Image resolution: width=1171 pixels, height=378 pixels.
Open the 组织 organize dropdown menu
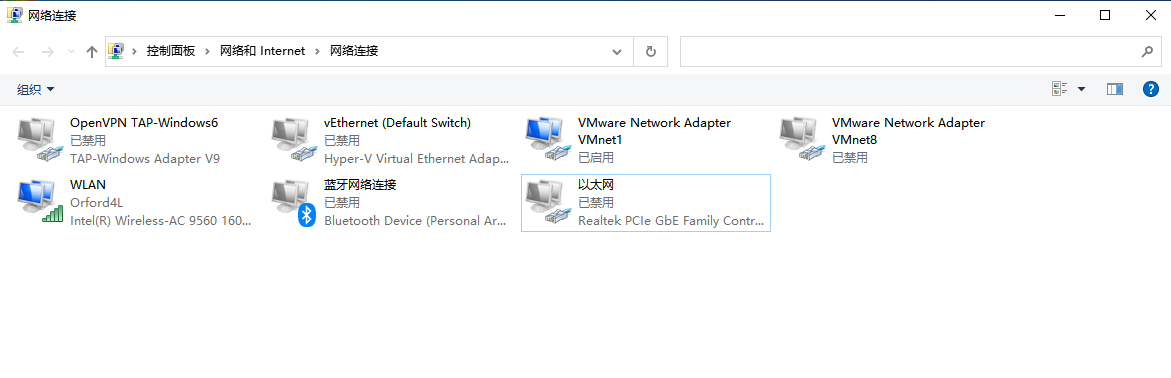pos(36,90)
